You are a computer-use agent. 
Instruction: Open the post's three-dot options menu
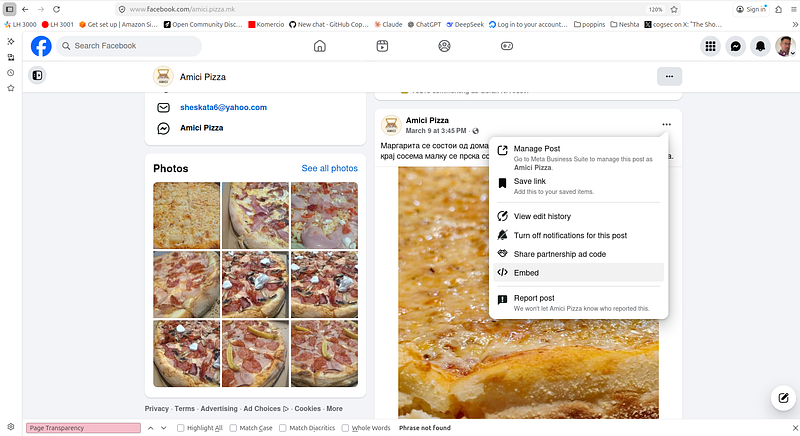(666, 125)
